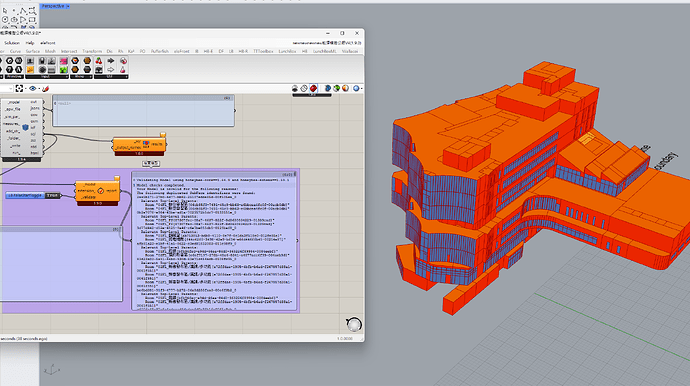690x386 pixels.
Task: Expand the Primitive ribbon panel
Action: coord(14,77)
